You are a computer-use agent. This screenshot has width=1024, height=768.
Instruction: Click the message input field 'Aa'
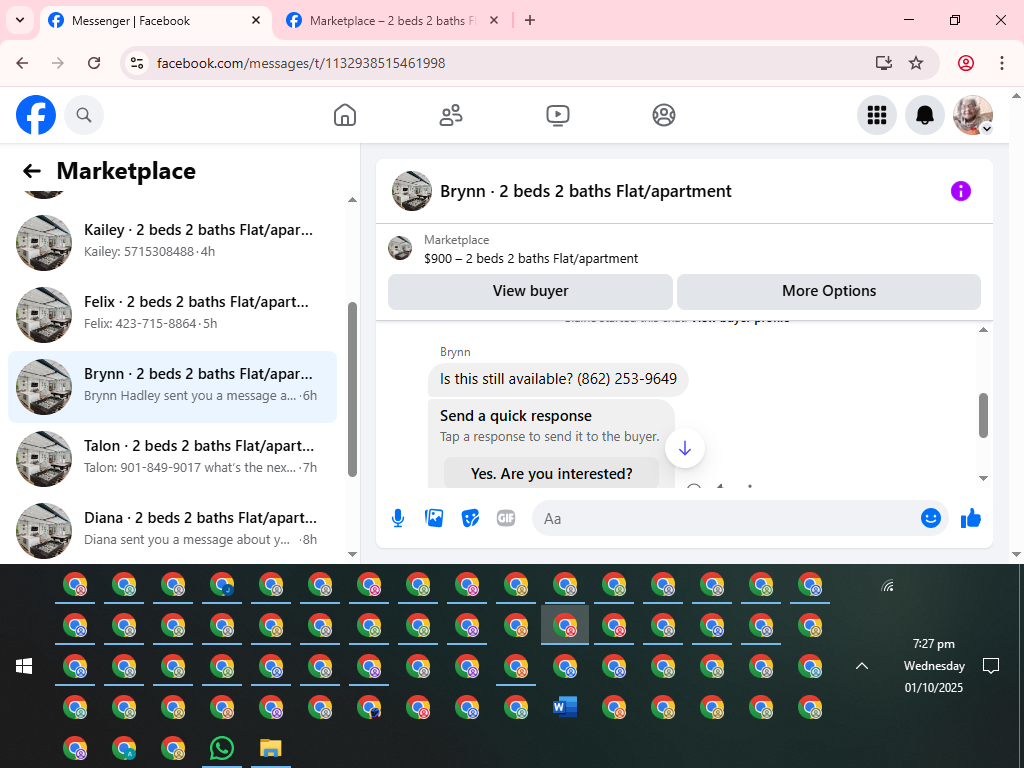click(725, 519)
